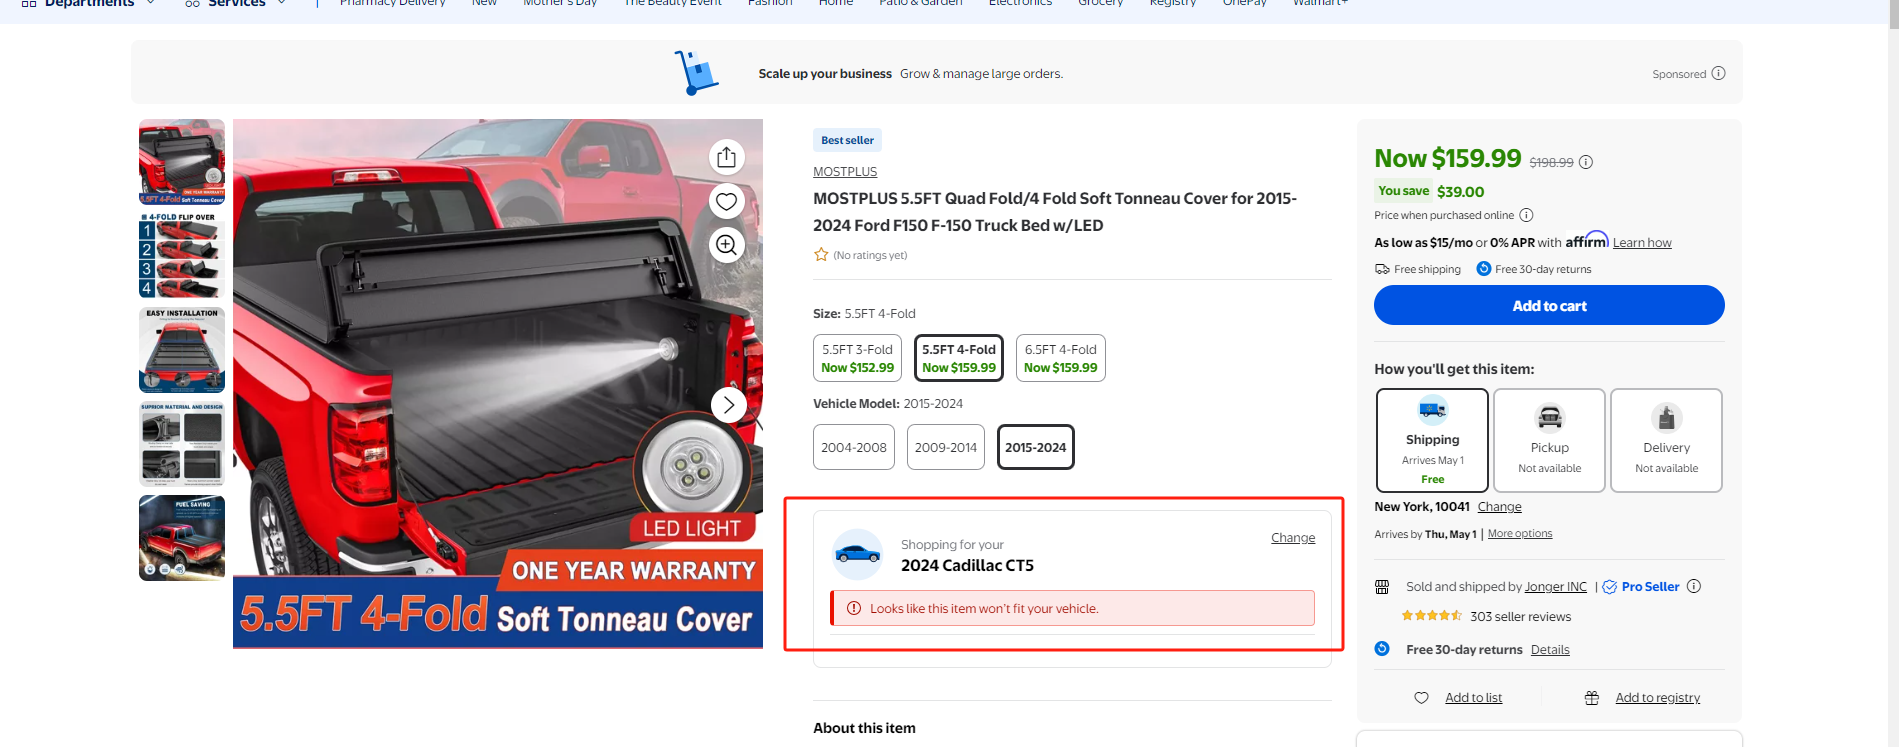Viewport: 1899px width, 747px height.
Task: Select the Superior Material and Design thumbnail
Action: pyautogui.click(x=182, y=444)
